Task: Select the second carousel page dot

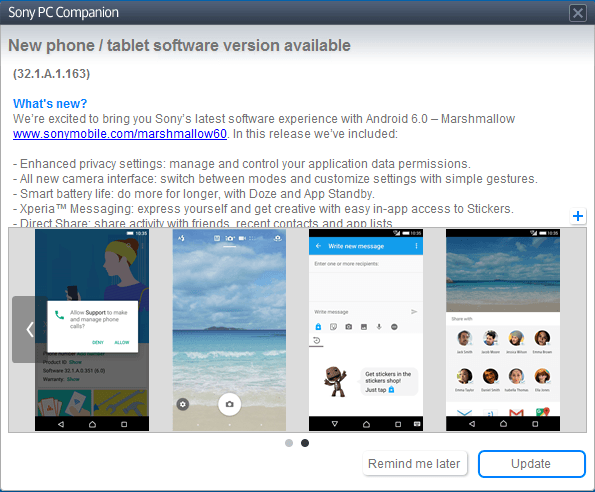Action: click(x=305, y=443)
